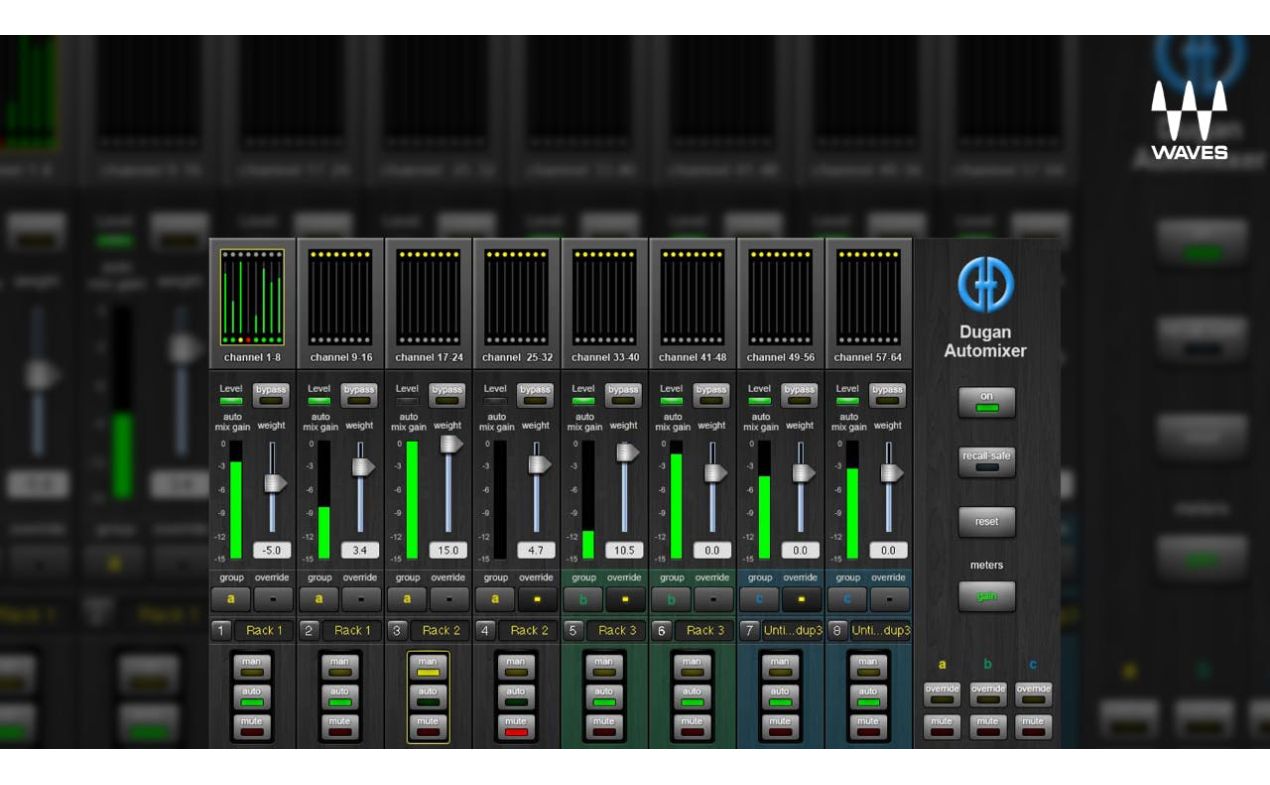This screenshot has height=785, width=1270.
Task: Toggle bypass on channel 5
Action: [623, 394]
